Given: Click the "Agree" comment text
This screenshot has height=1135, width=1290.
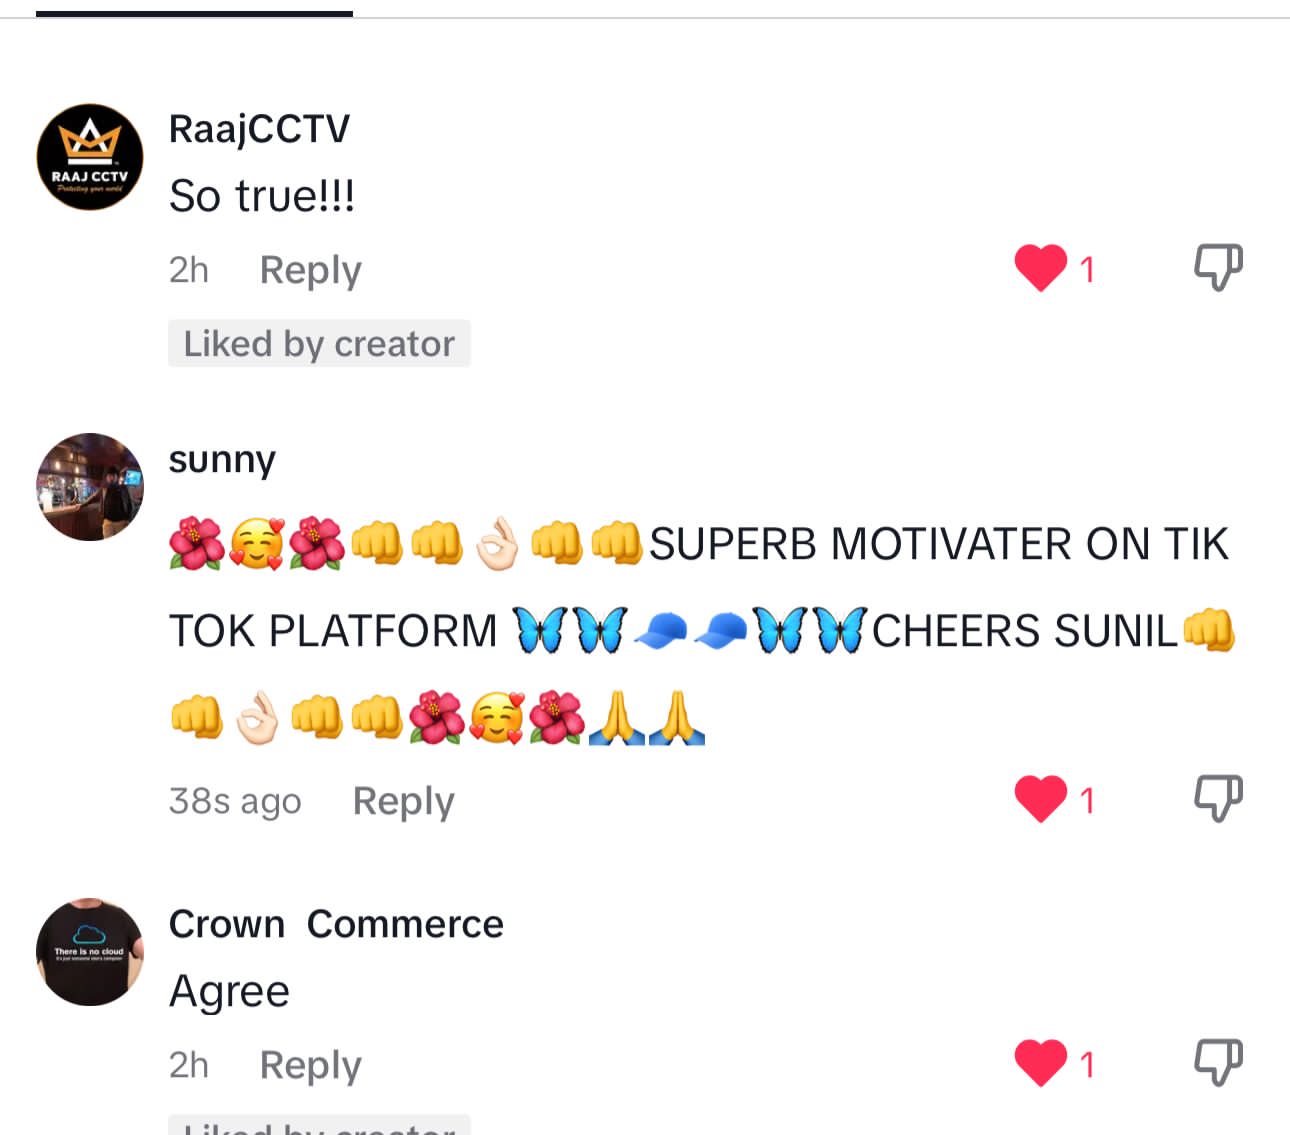Looking at the screenshot, I should (229, 992).
